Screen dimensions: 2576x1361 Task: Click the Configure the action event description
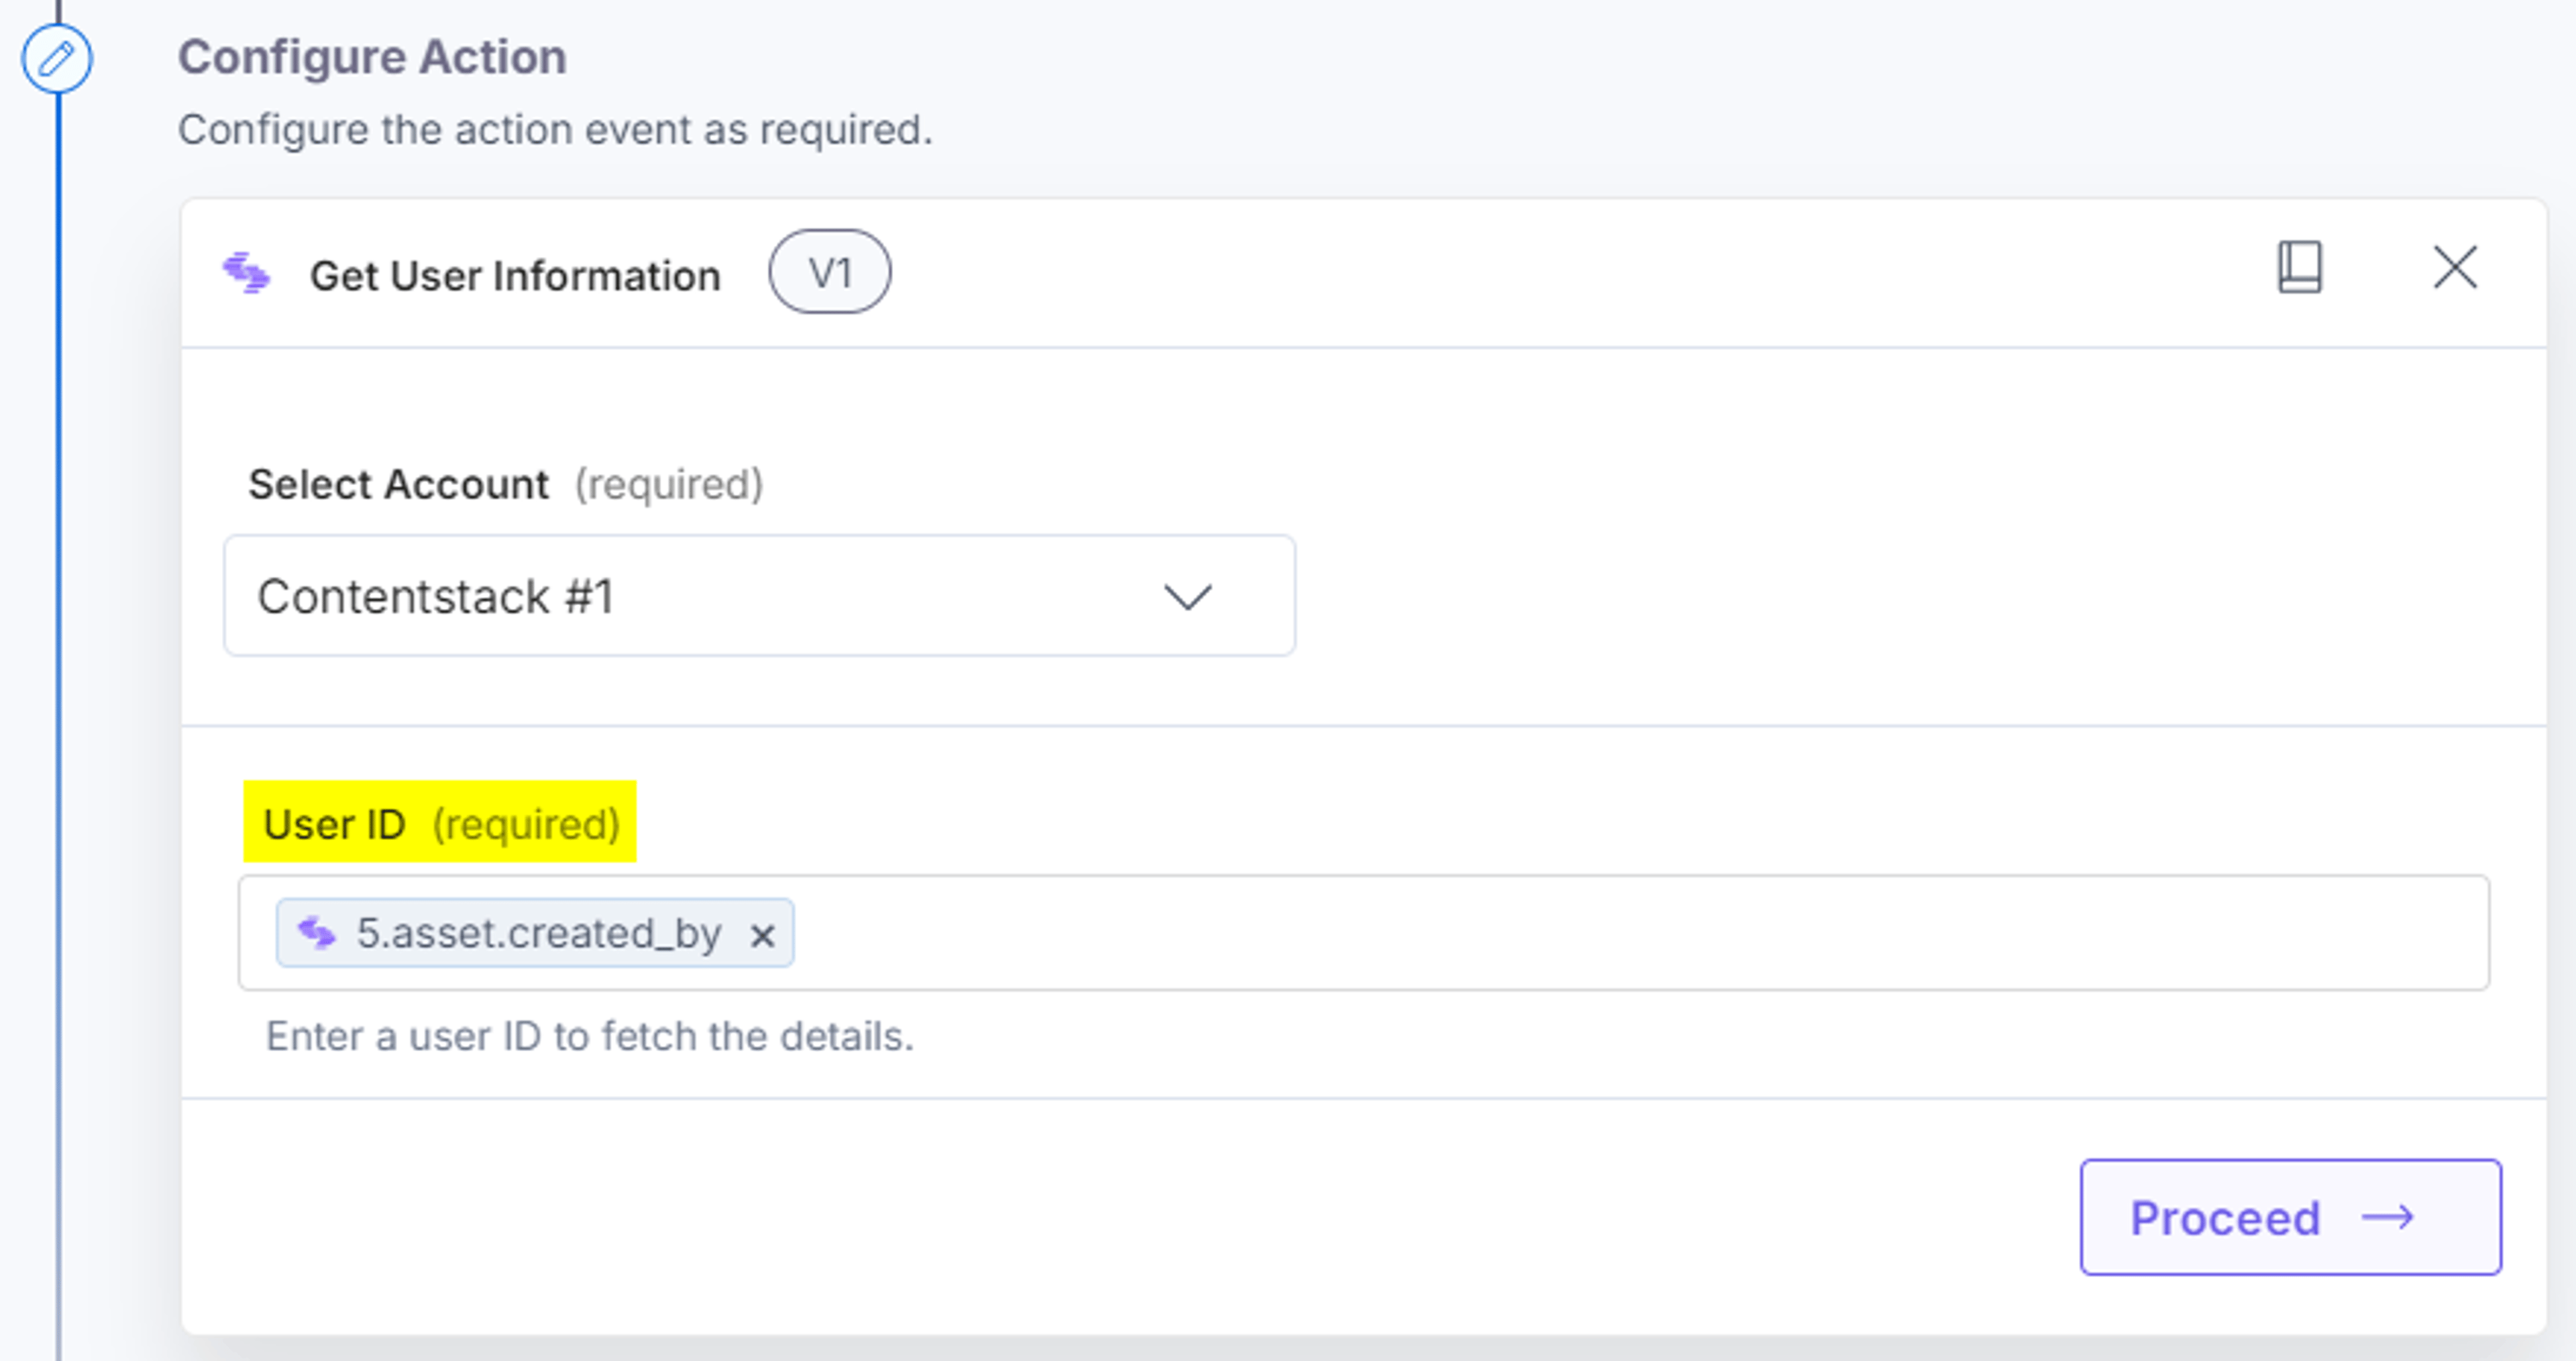[555, 130]
